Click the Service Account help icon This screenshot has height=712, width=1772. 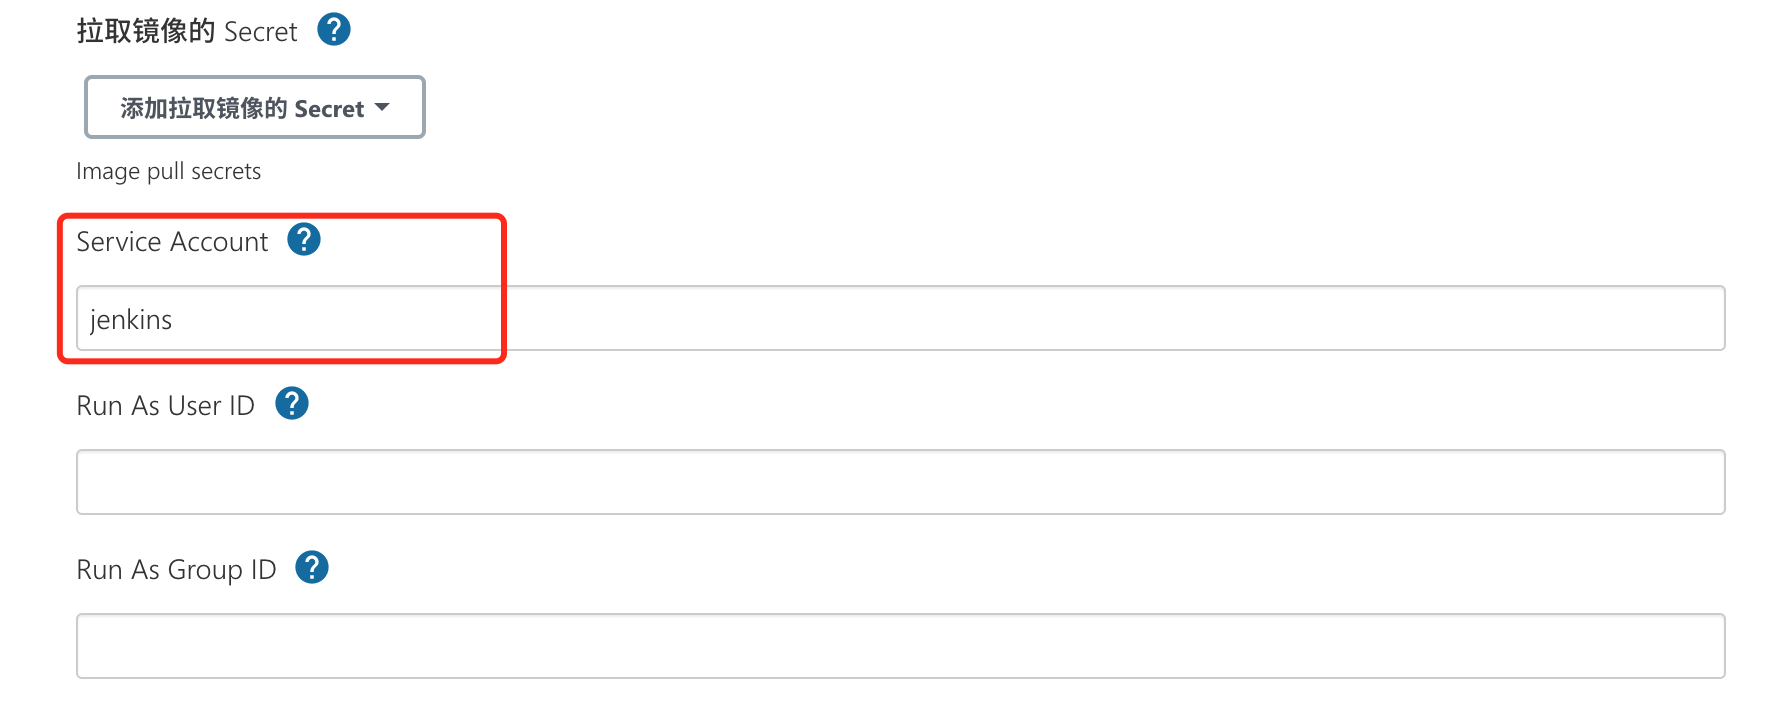(x=304, y=240)
